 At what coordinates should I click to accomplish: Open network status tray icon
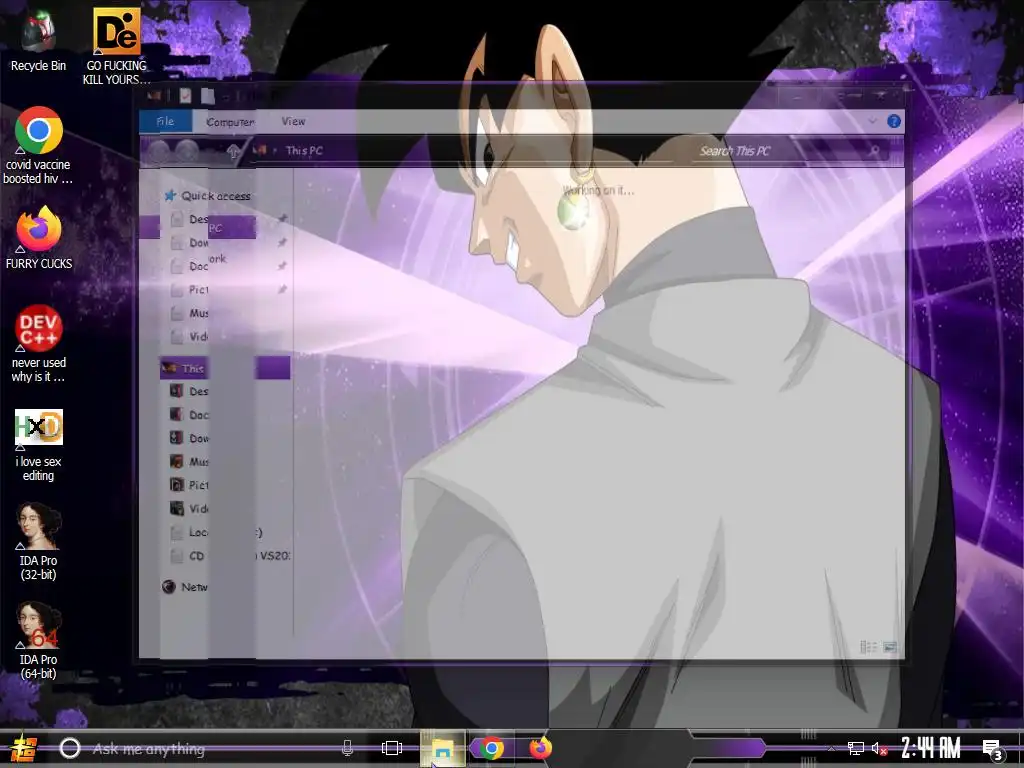pyautogui.click(x=856, y=748)
